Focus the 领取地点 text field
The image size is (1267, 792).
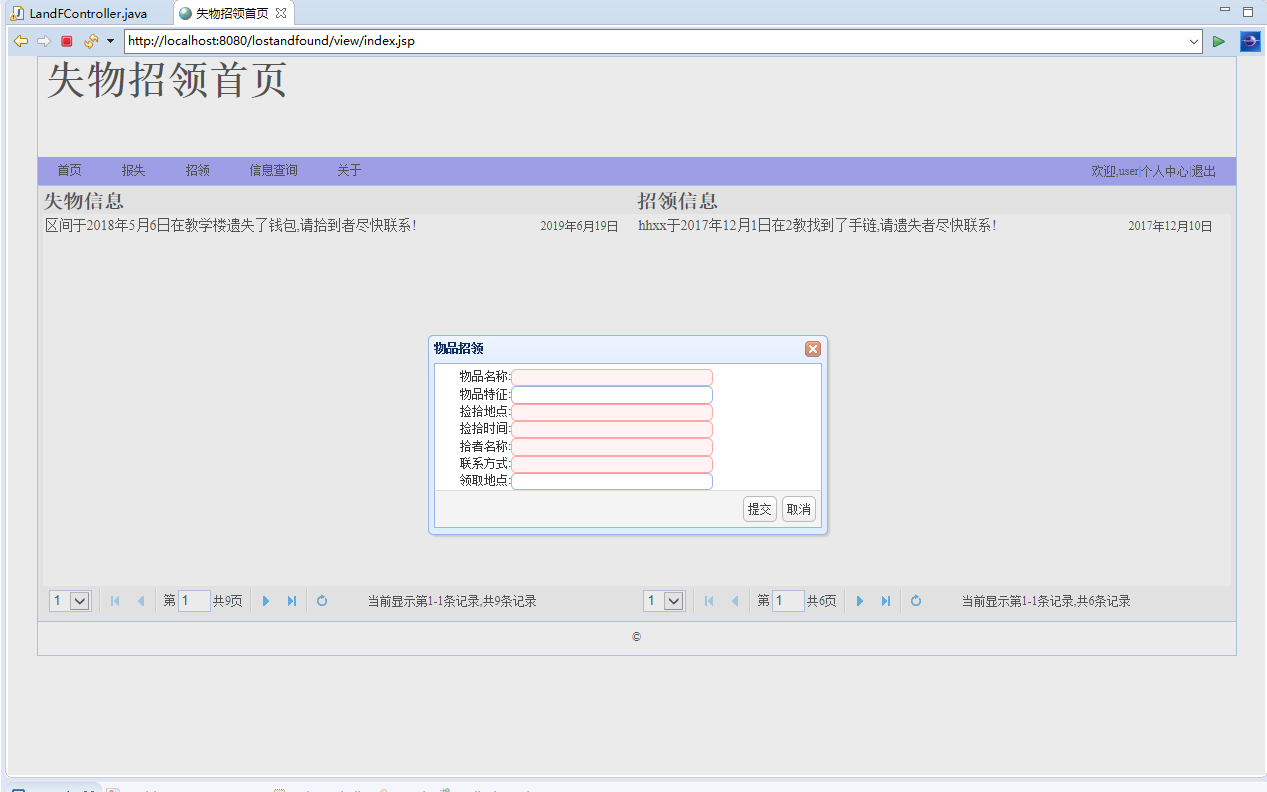pyautogui.click(x=612, y=481)
